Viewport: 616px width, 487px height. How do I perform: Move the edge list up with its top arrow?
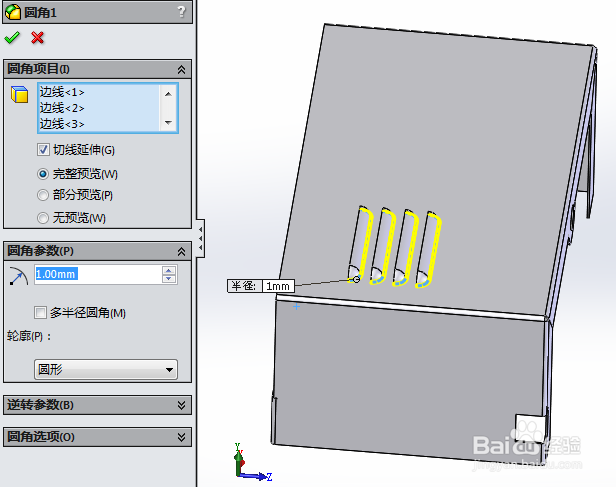pos(169,94)
